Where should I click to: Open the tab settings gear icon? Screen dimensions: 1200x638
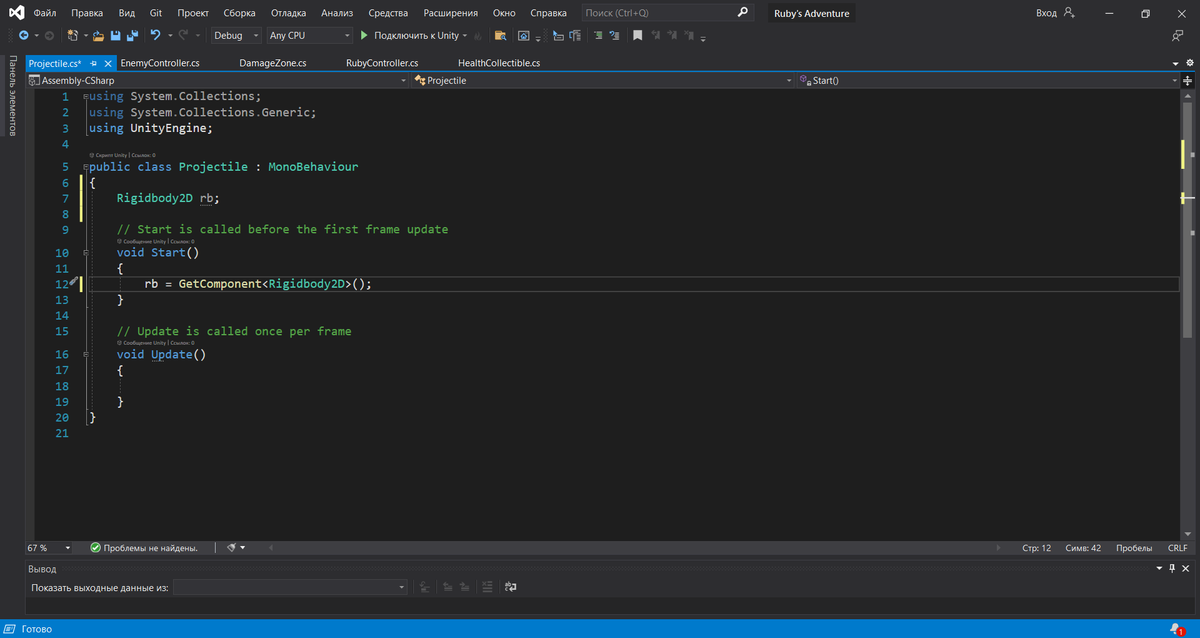pos(1189,63)
